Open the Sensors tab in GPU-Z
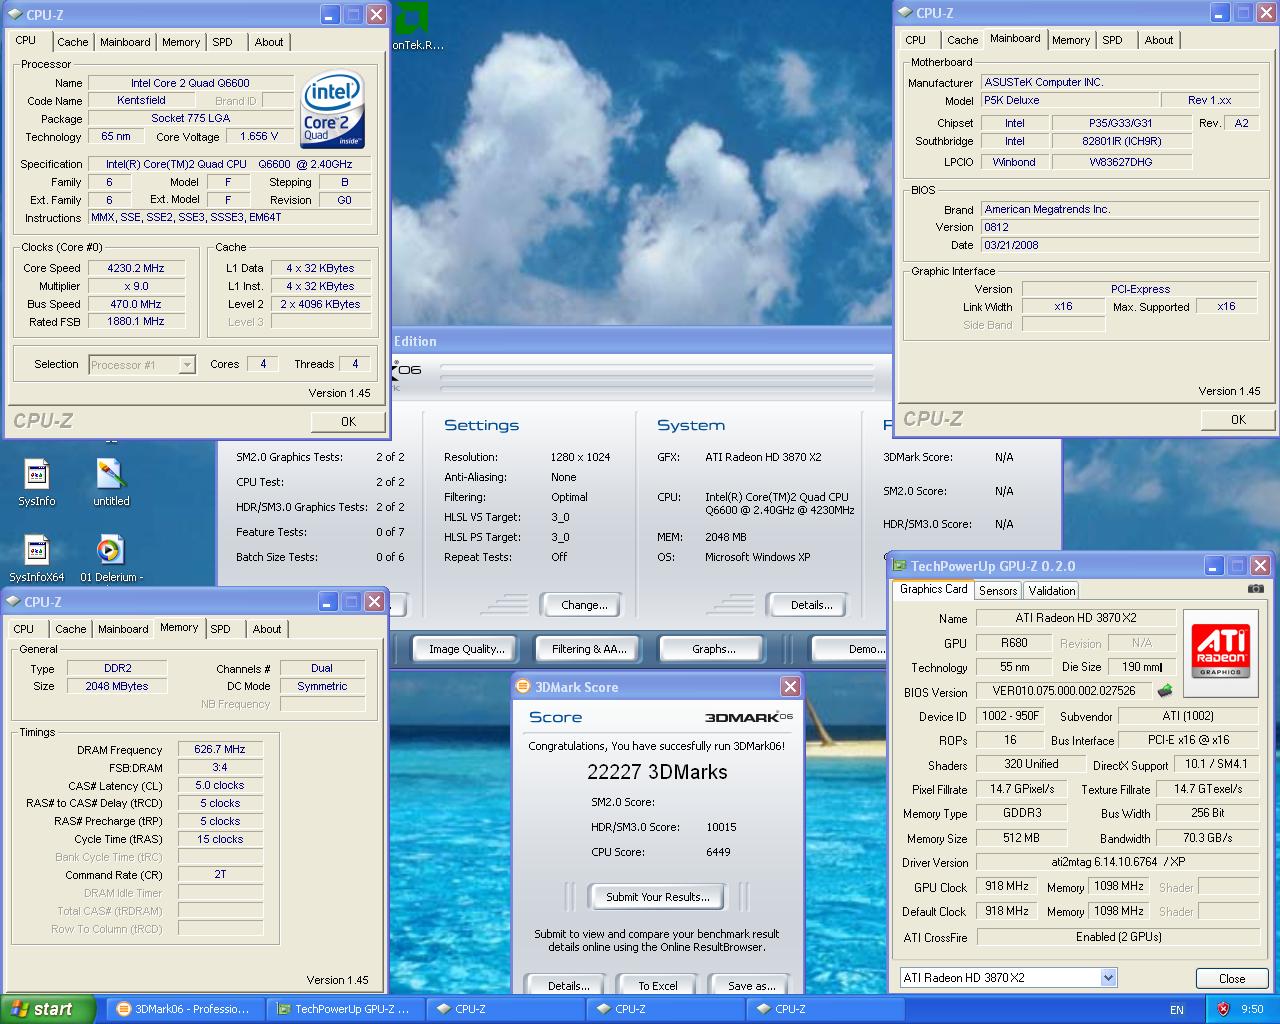Image resolution: width=1280 pixels, height=1024 pixels. point(998,590)
